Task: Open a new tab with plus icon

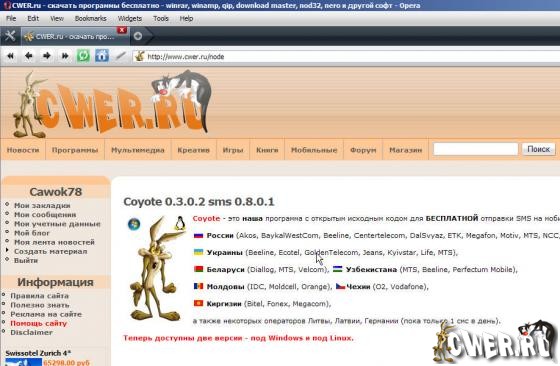Action: tap(138, 36)
